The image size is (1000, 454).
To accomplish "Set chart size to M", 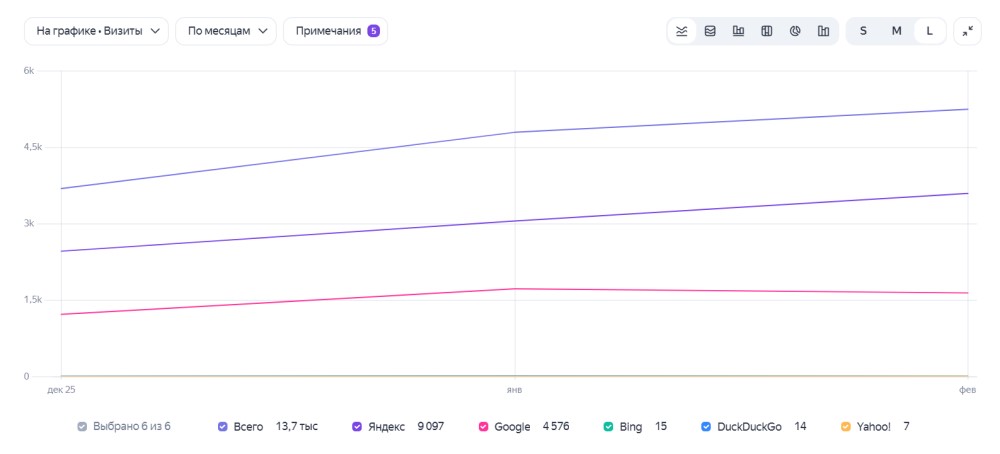I will pyautogui.click(x=897, y=31).
